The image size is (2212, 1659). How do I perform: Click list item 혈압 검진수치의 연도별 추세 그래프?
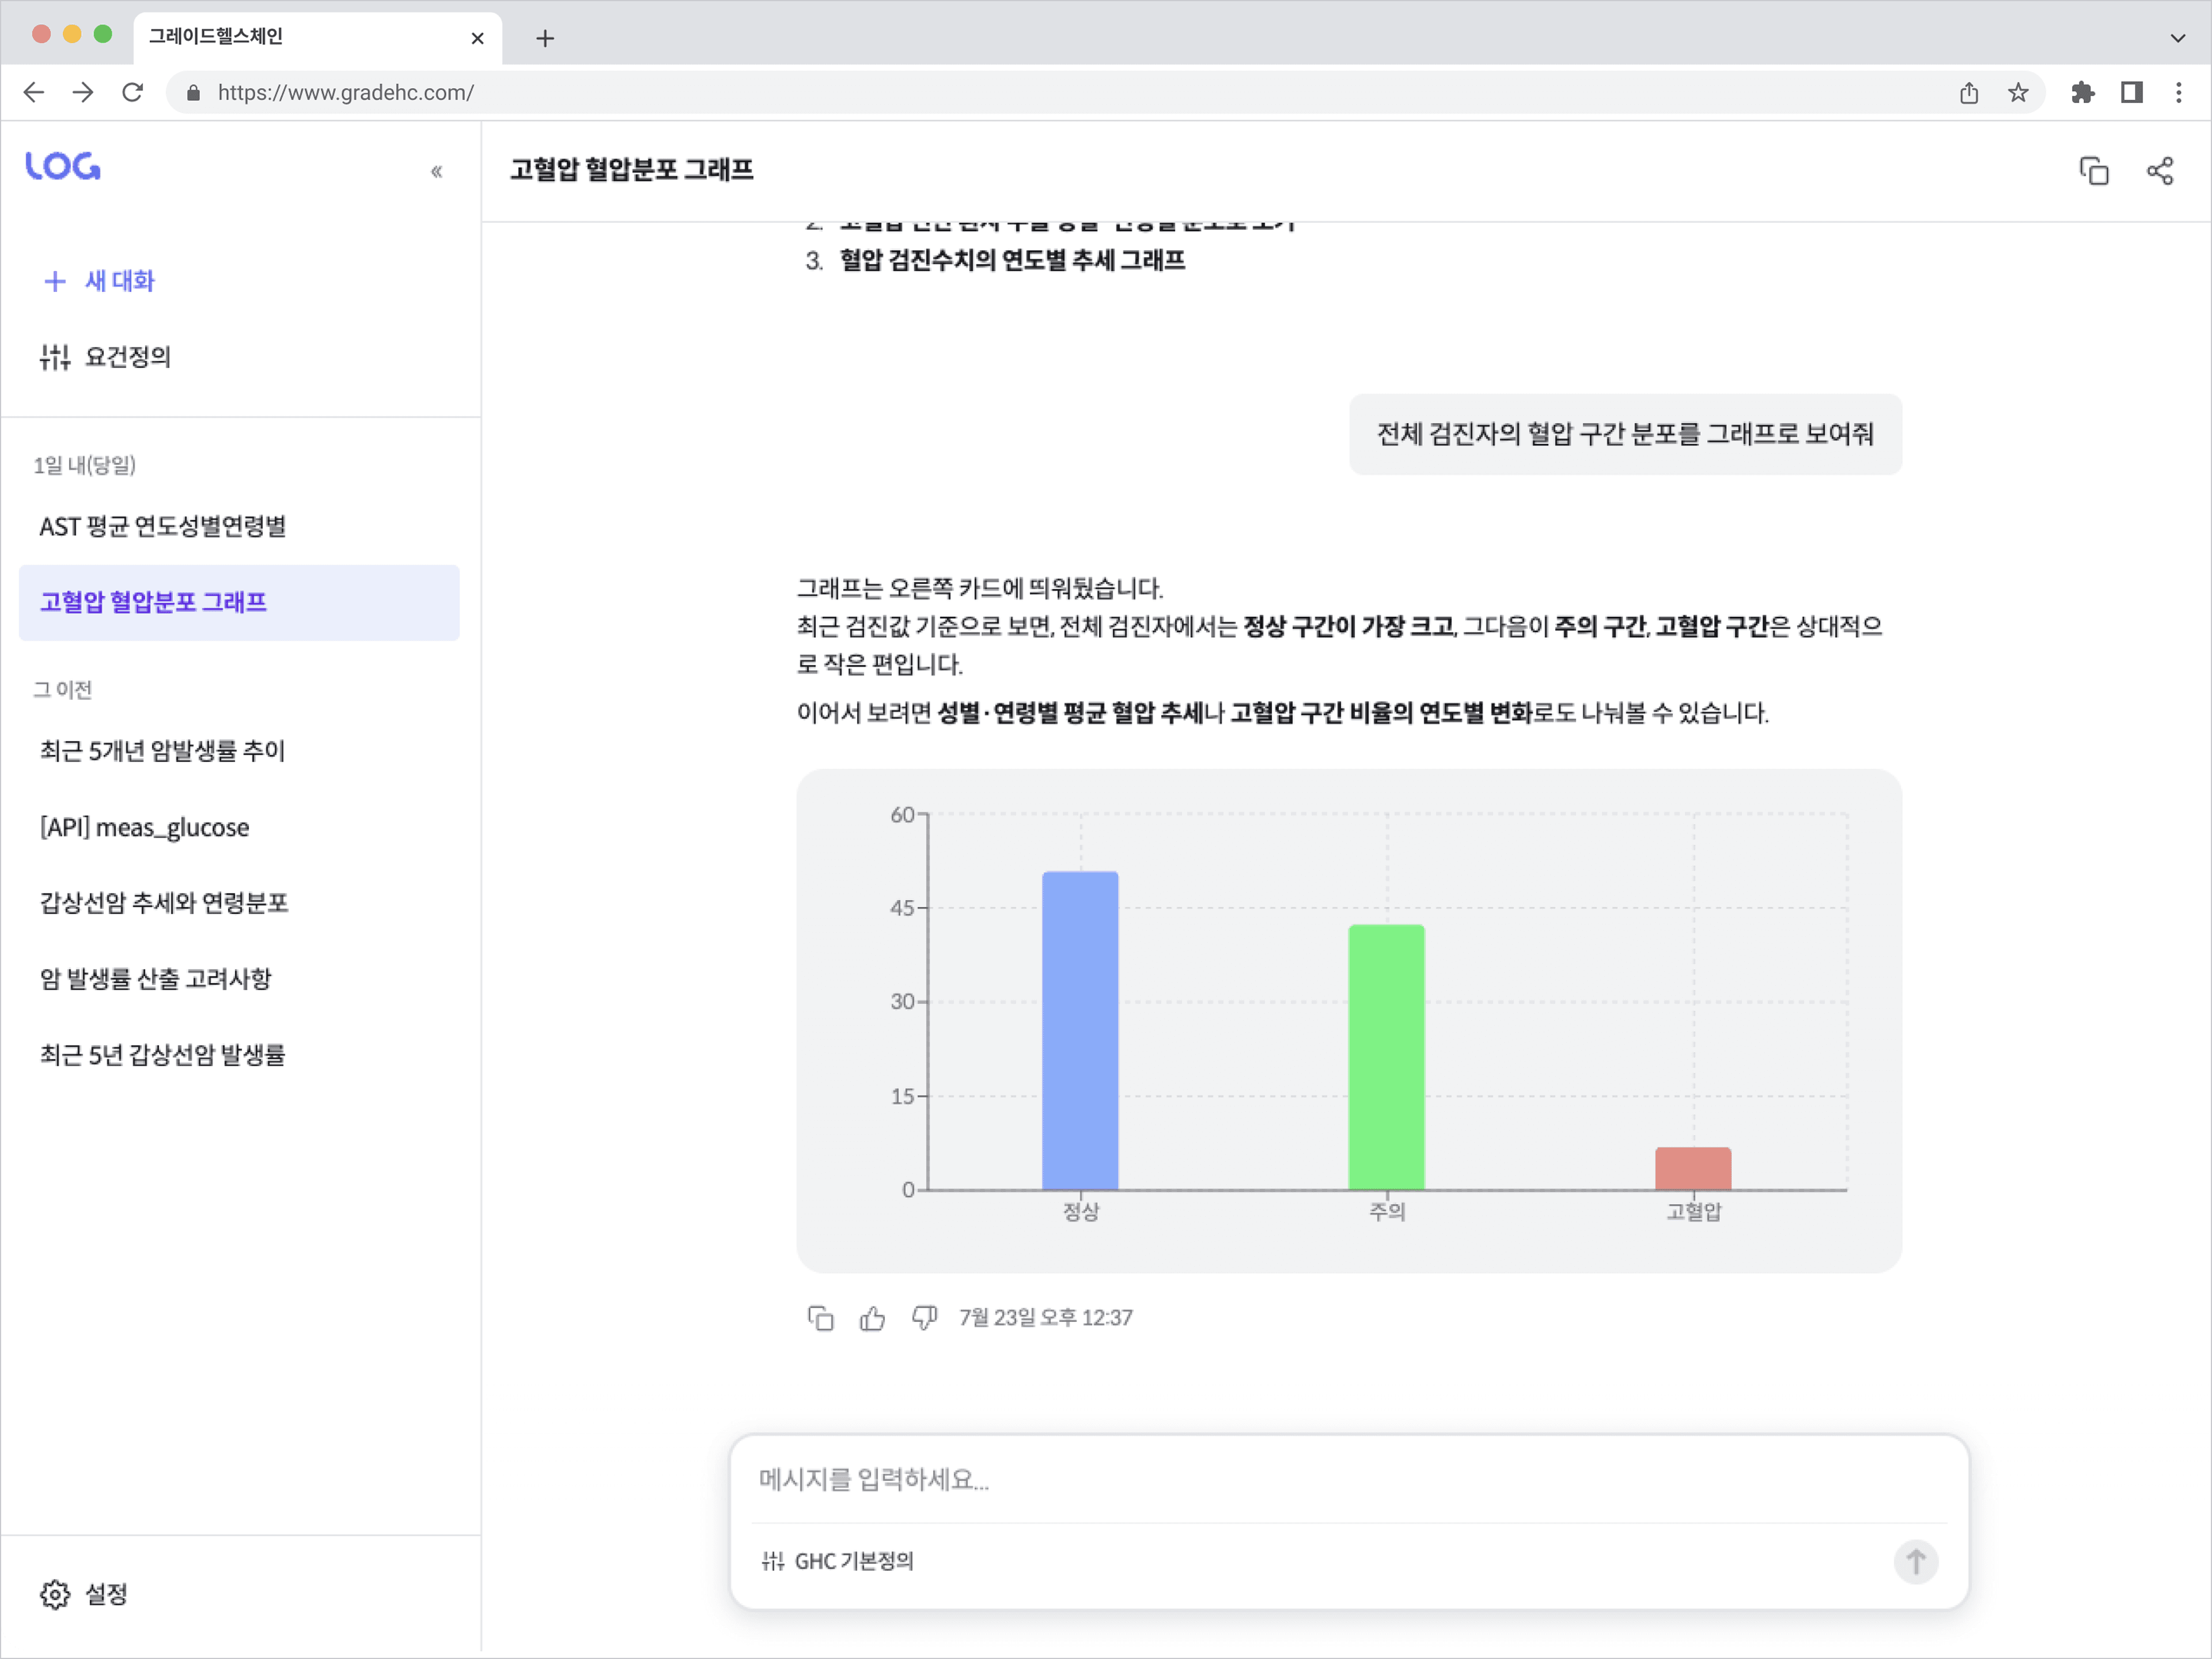[1012, 260]
